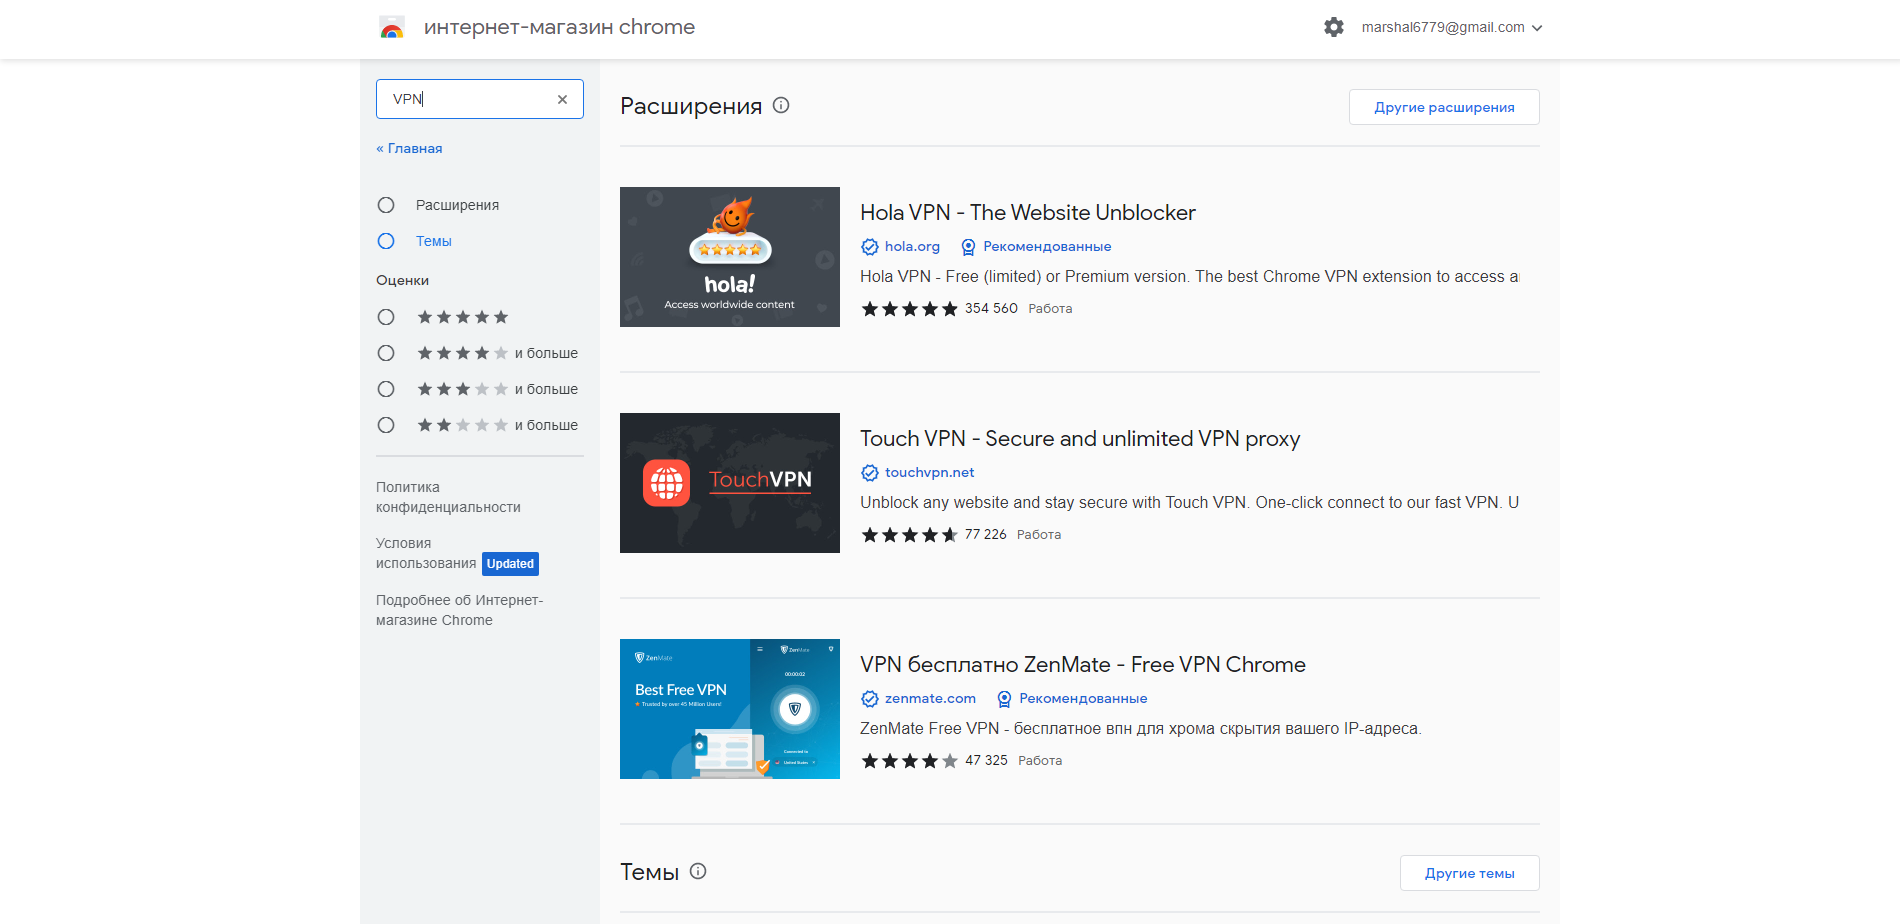
Task: Click Touch VPN star rating
Action: click(909, 535)
